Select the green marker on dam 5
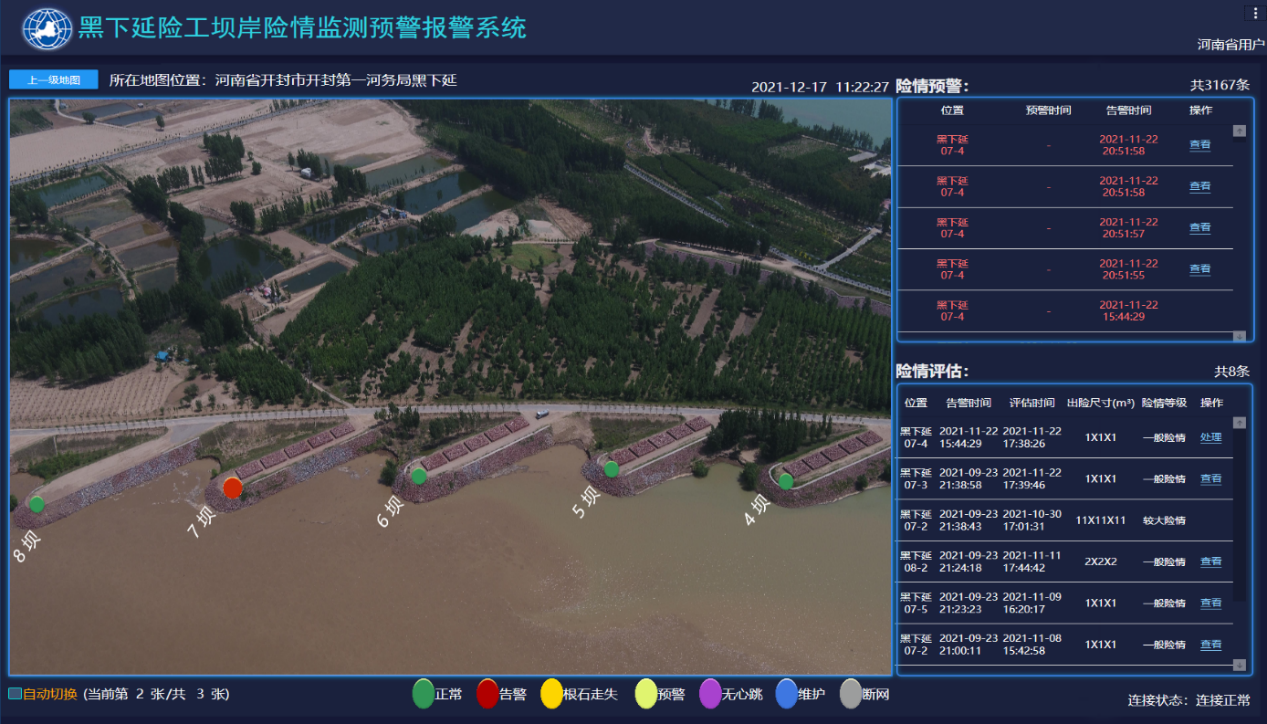The width and height of the screenshot is (1267, 724). (611, 469)
